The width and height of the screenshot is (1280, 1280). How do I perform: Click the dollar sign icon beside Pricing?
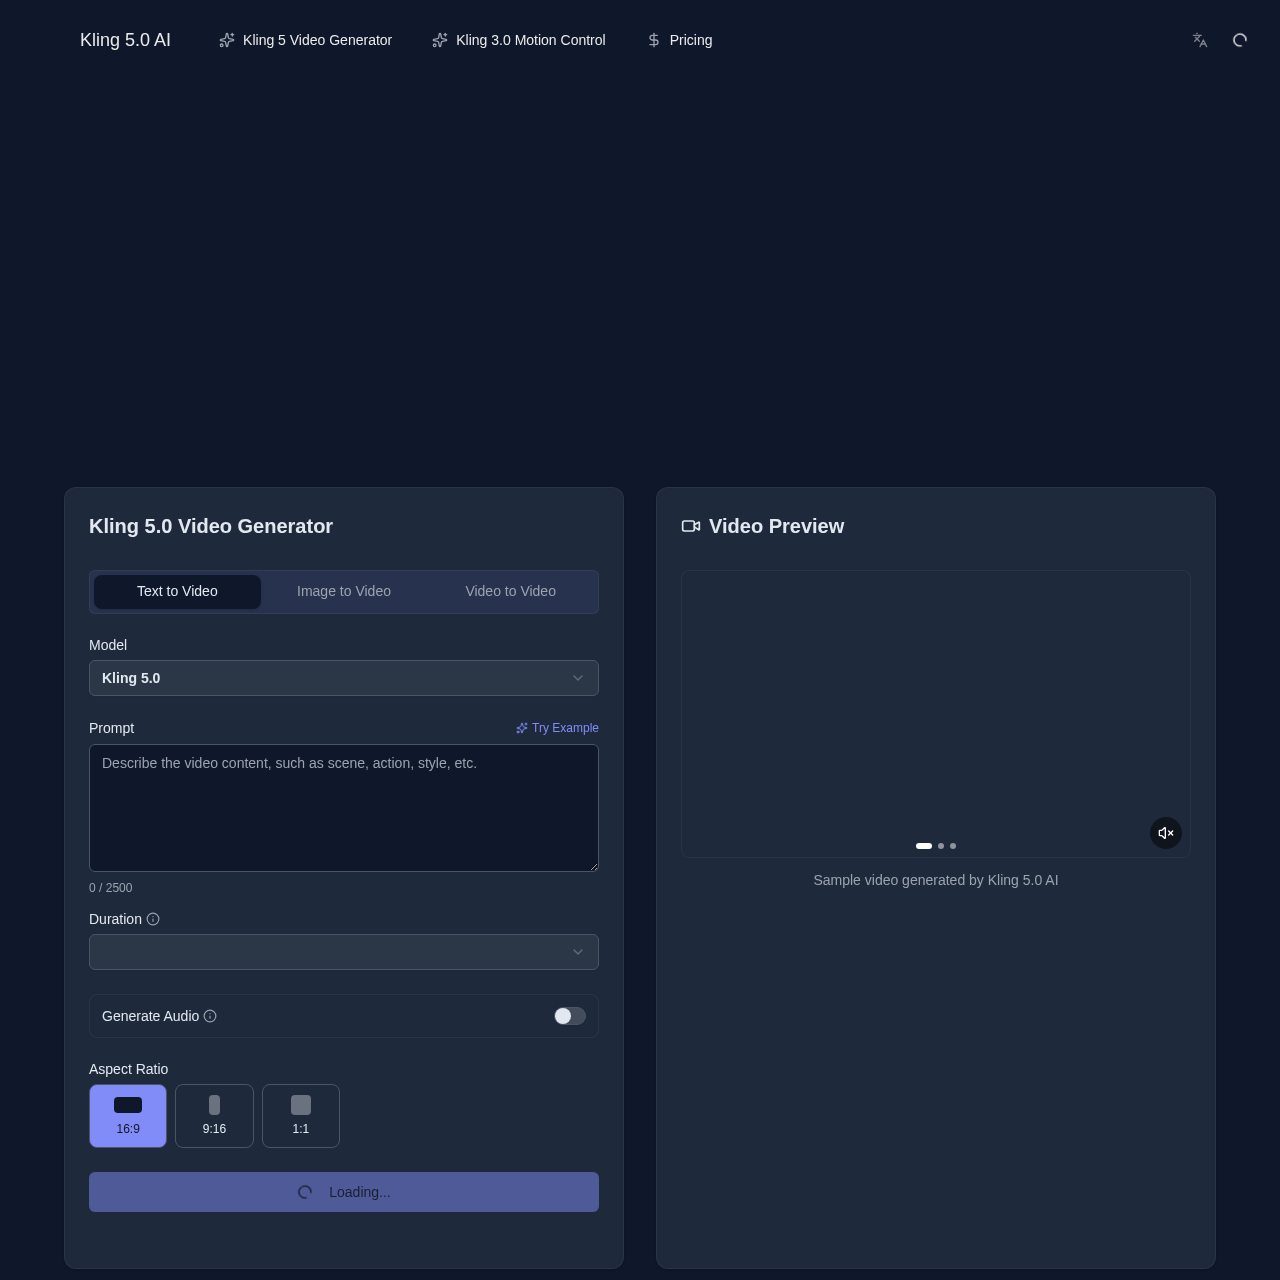653,40
